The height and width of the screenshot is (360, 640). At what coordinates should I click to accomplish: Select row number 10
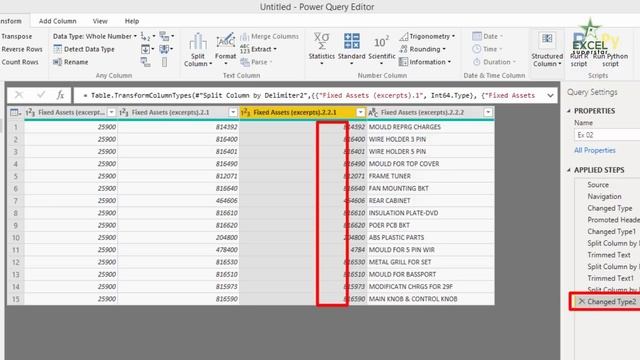click(x=16, y=237)
